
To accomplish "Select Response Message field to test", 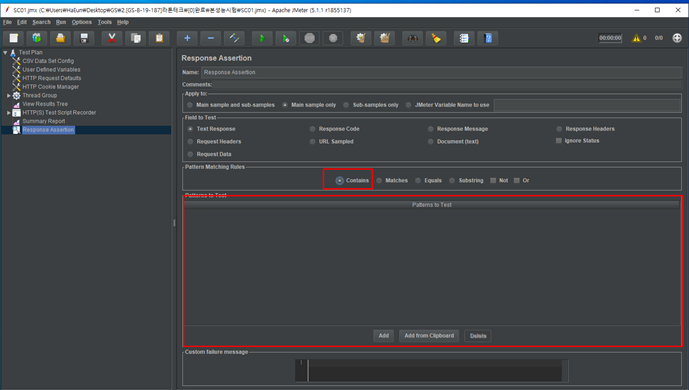I will point(431,129).
